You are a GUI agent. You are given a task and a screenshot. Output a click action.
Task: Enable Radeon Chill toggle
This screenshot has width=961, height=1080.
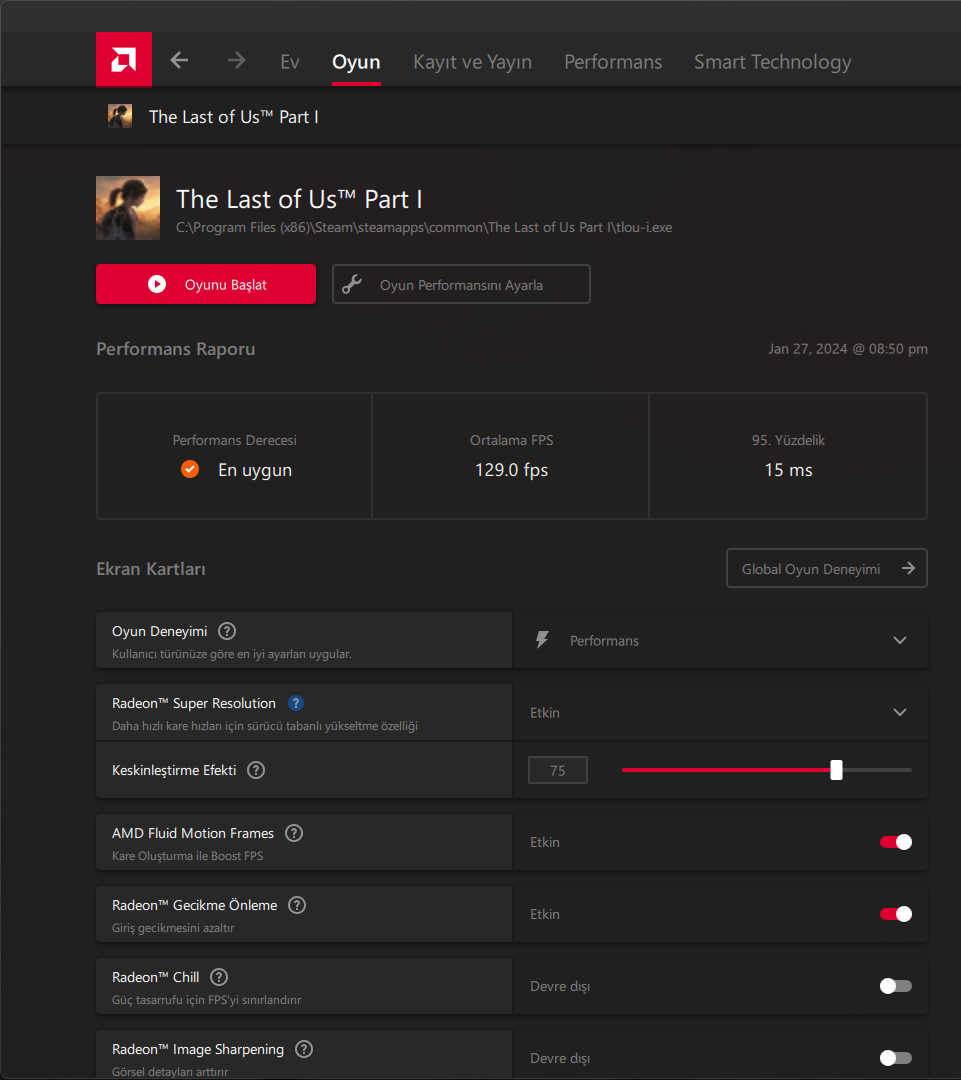tap(896, 986)
